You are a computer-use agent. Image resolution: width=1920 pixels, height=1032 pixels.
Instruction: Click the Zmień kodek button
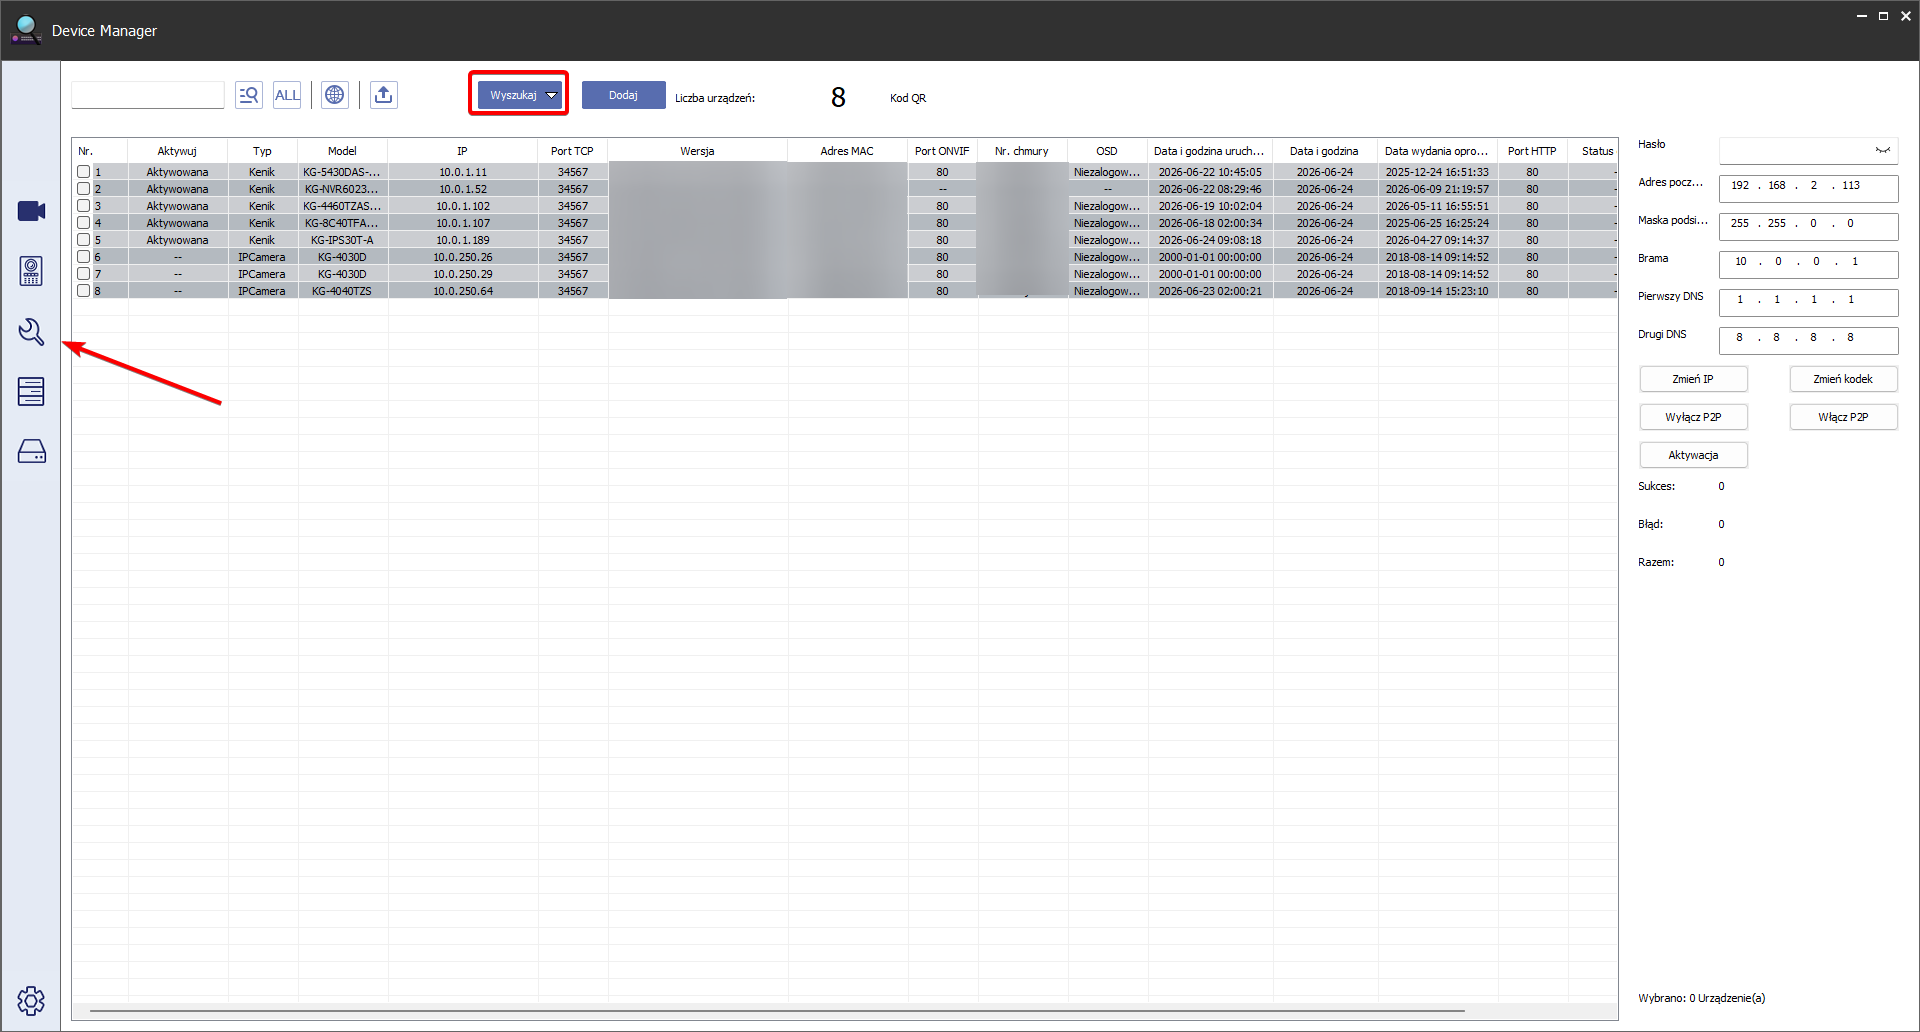(1843, 379)
